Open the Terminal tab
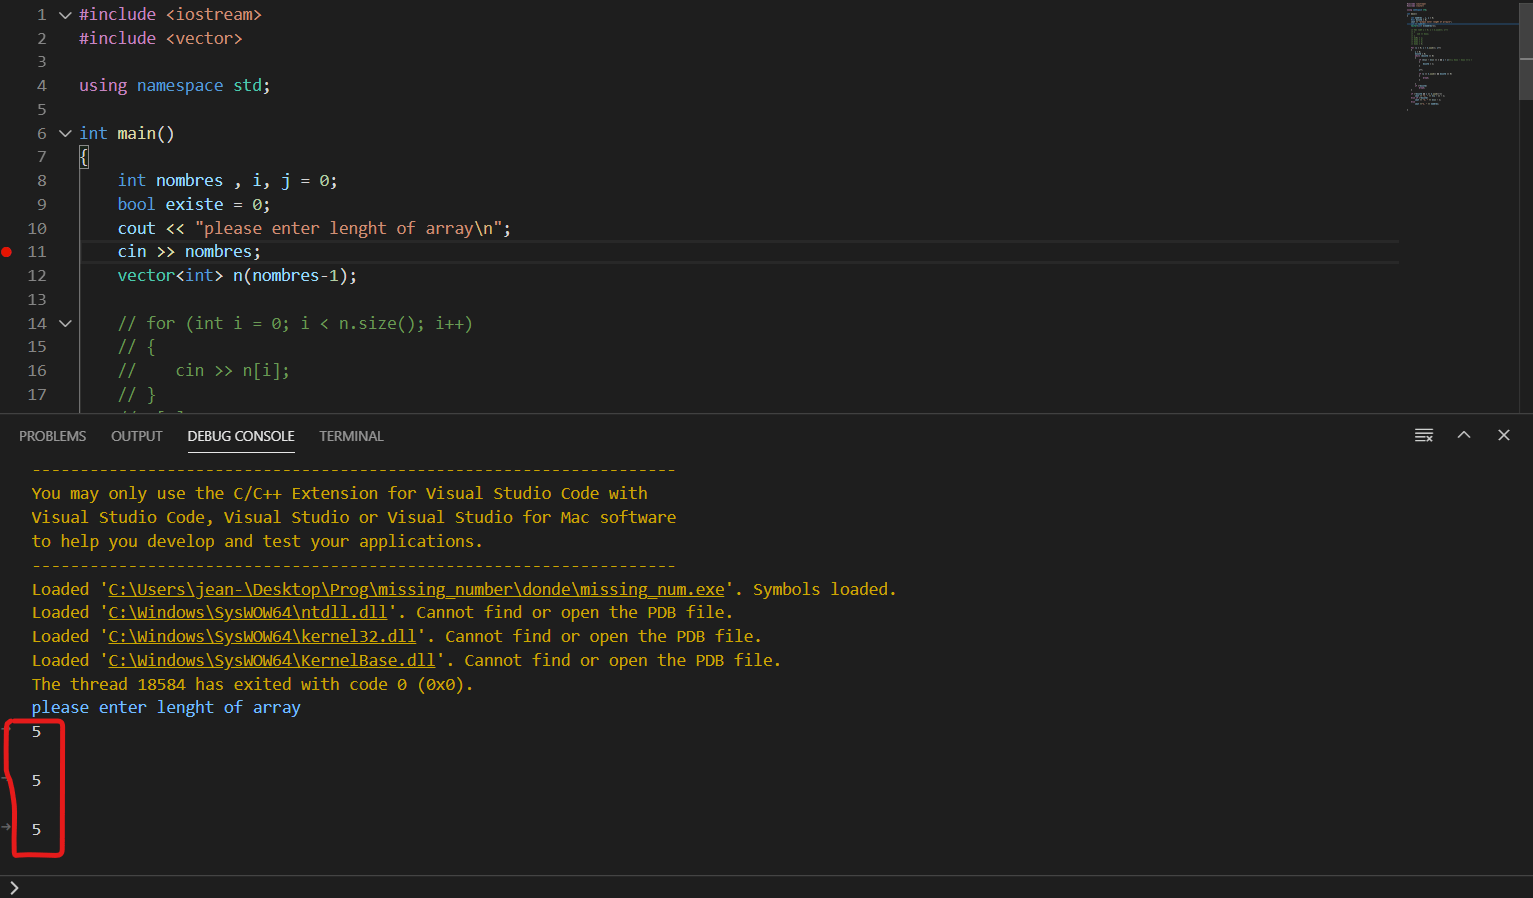This screenshot has height=898, width=1533. 351,436
